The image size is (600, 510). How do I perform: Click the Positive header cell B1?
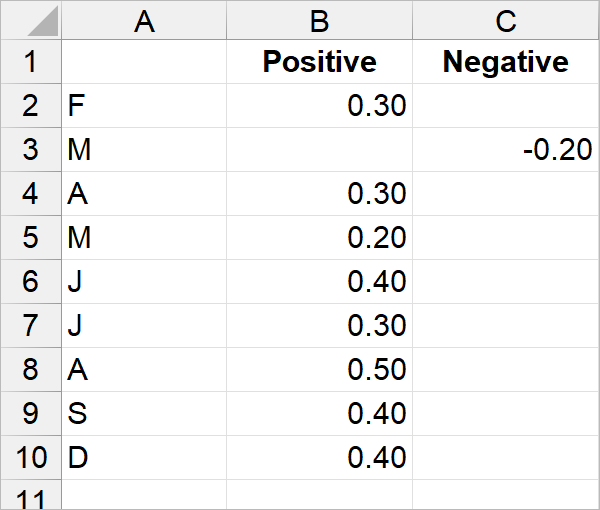pos(318,62)
